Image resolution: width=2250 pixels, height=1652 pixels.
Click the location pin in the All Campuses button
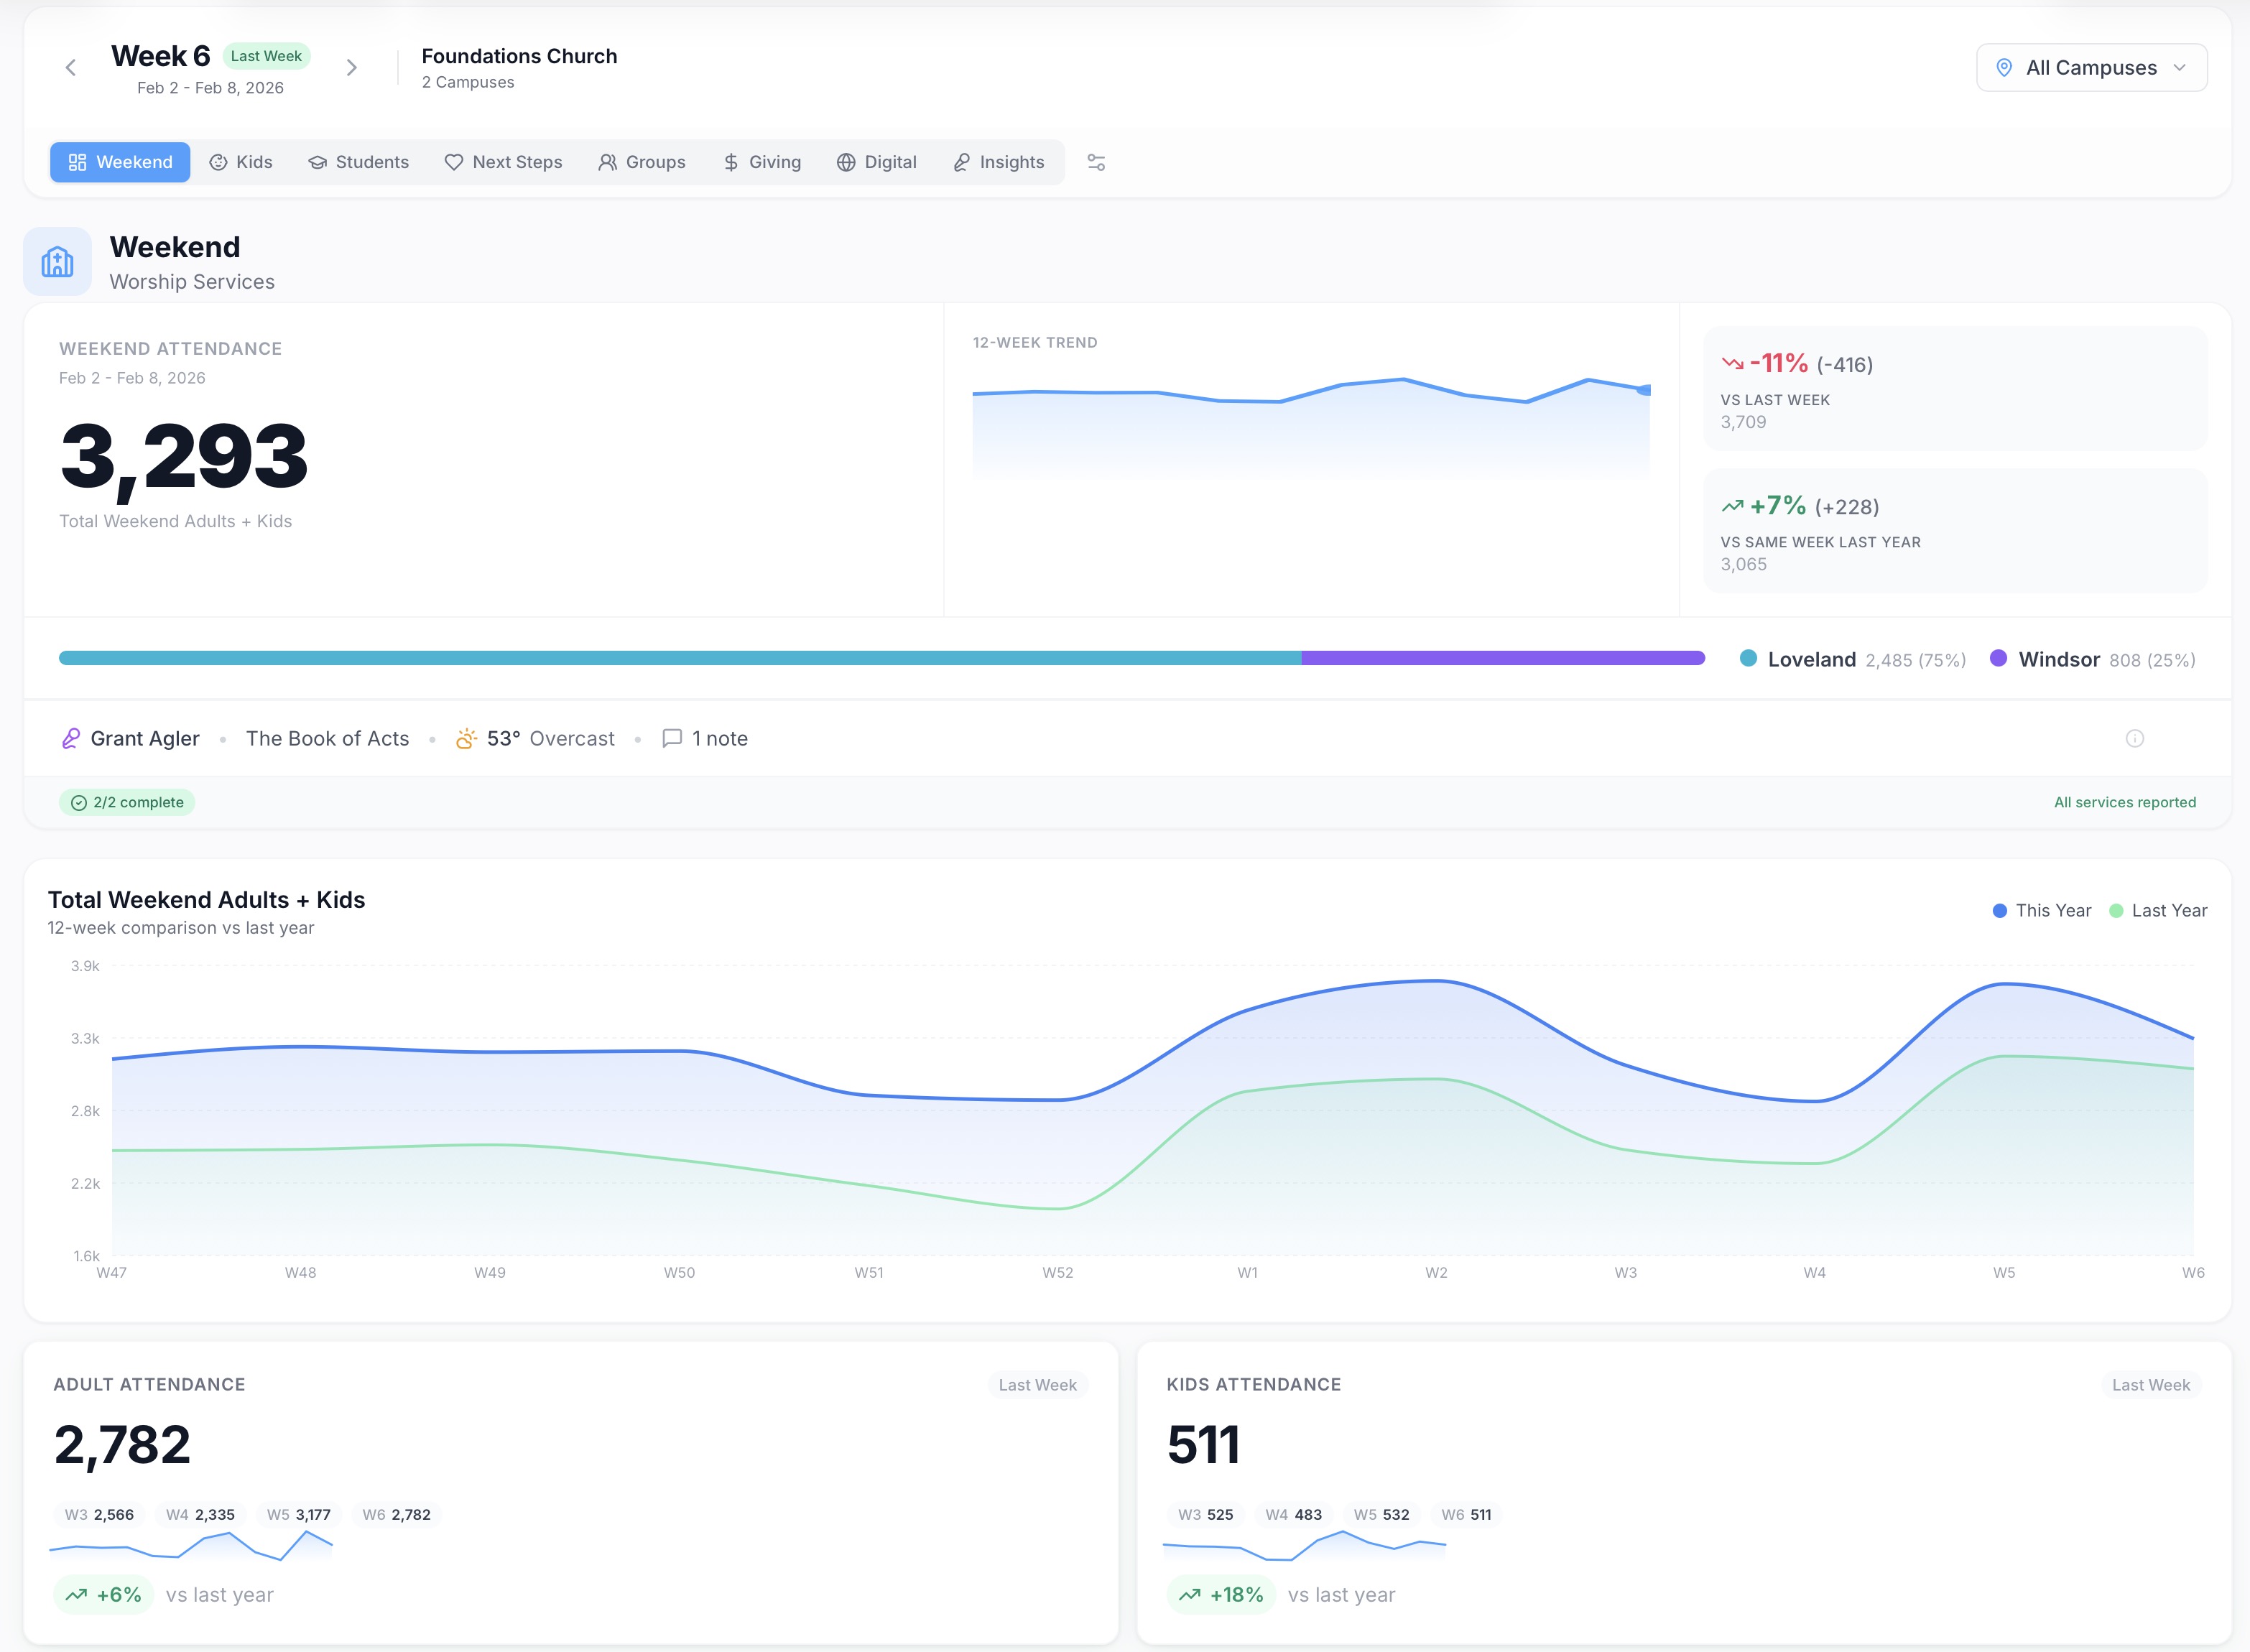coord(2004,67)
